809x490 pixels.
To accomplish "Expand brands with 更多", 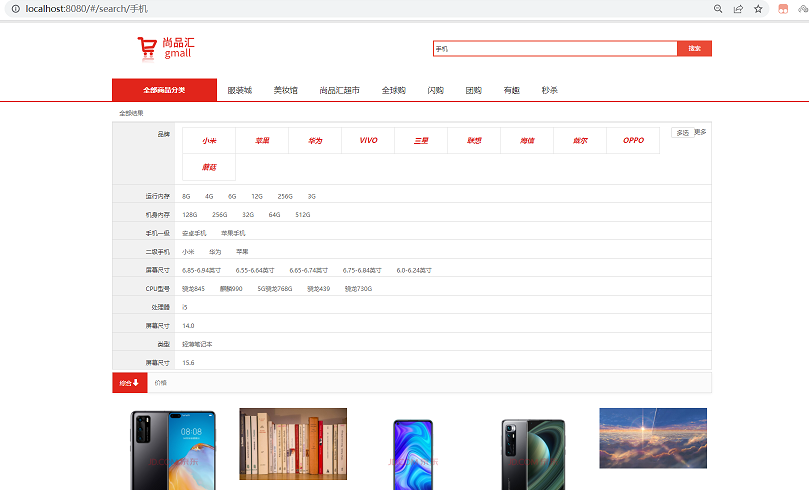I will pos(701,132).
